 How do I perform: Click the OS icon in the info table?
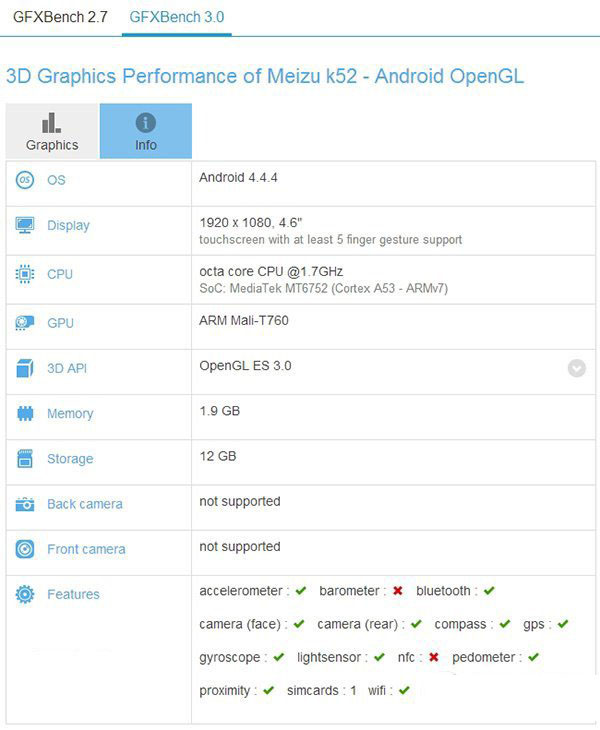point(25,180)
